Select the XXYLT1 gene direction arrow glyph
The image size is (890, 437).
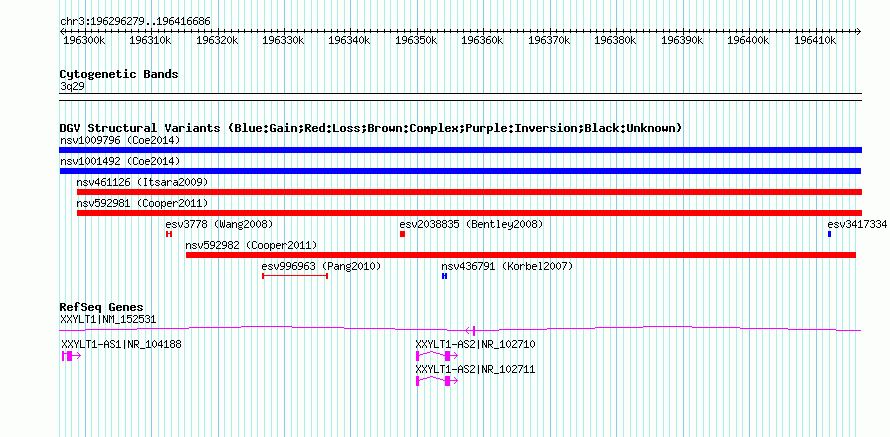[x=470, y=330]
